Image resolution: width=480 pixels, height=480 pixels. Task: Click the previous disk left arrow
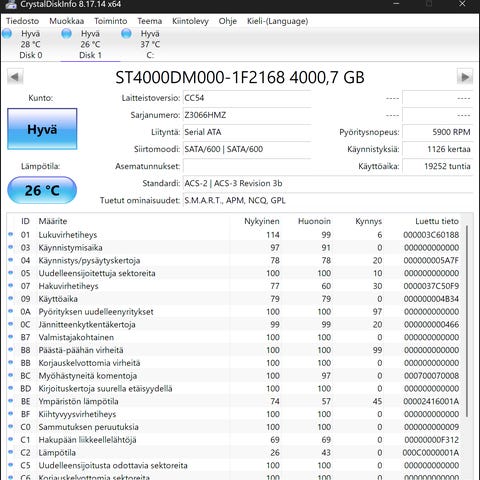(x=15, y=77)
